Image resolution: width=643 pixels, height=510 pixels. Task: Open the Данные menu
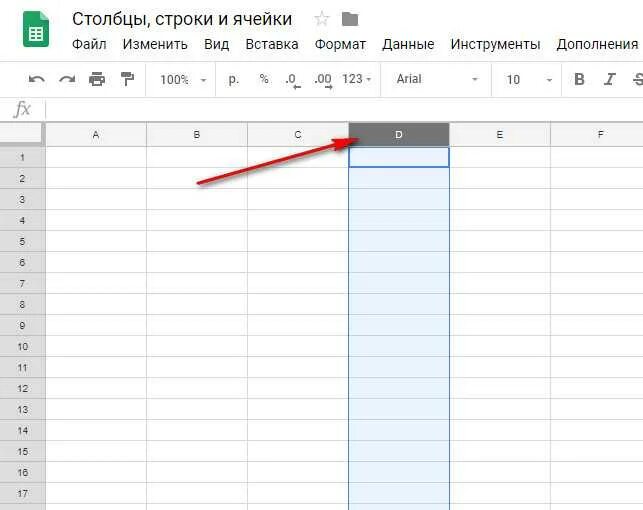[x=408, y=44]
